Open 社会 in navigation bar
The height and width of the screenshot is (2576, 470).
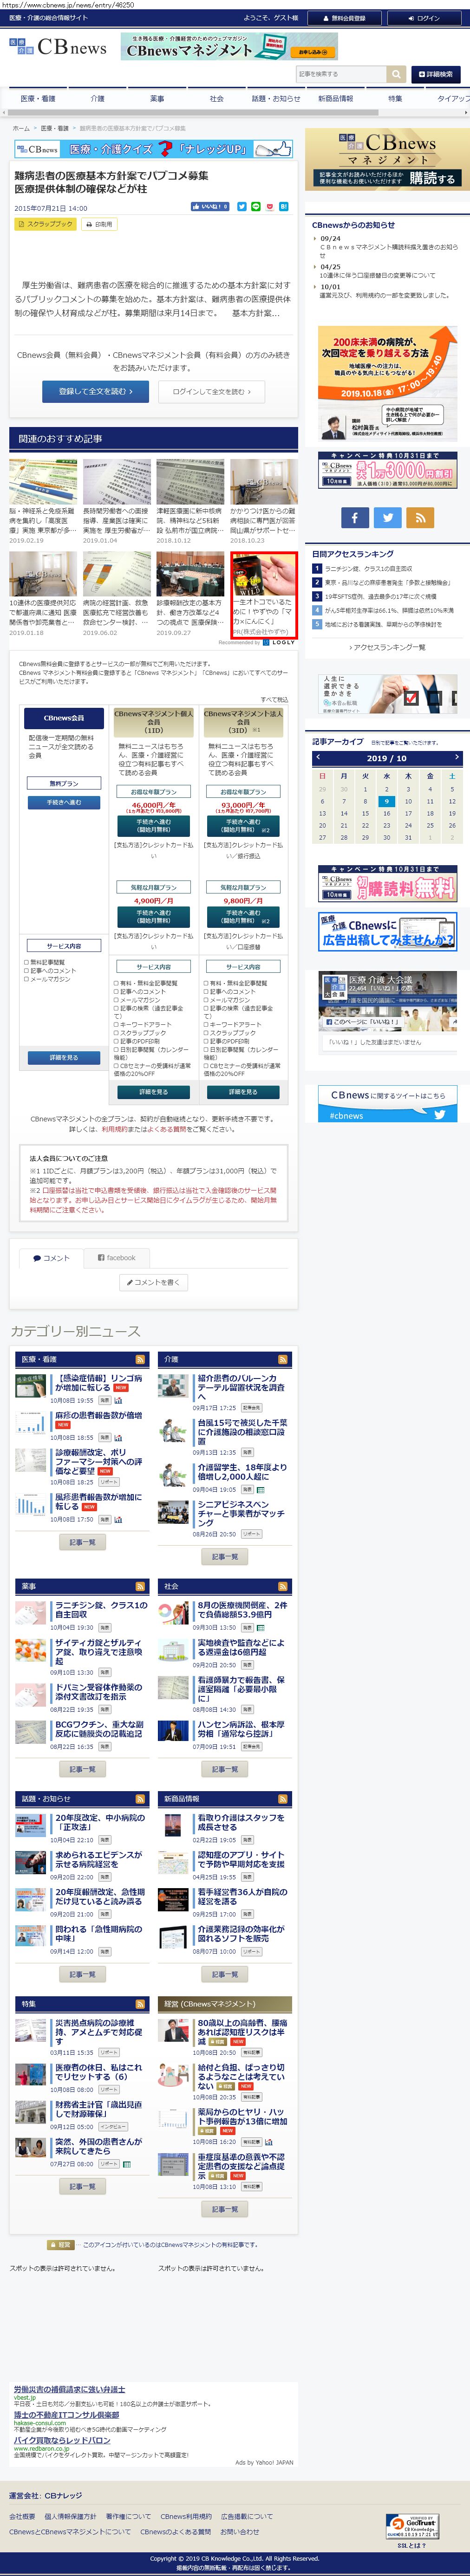216,99
